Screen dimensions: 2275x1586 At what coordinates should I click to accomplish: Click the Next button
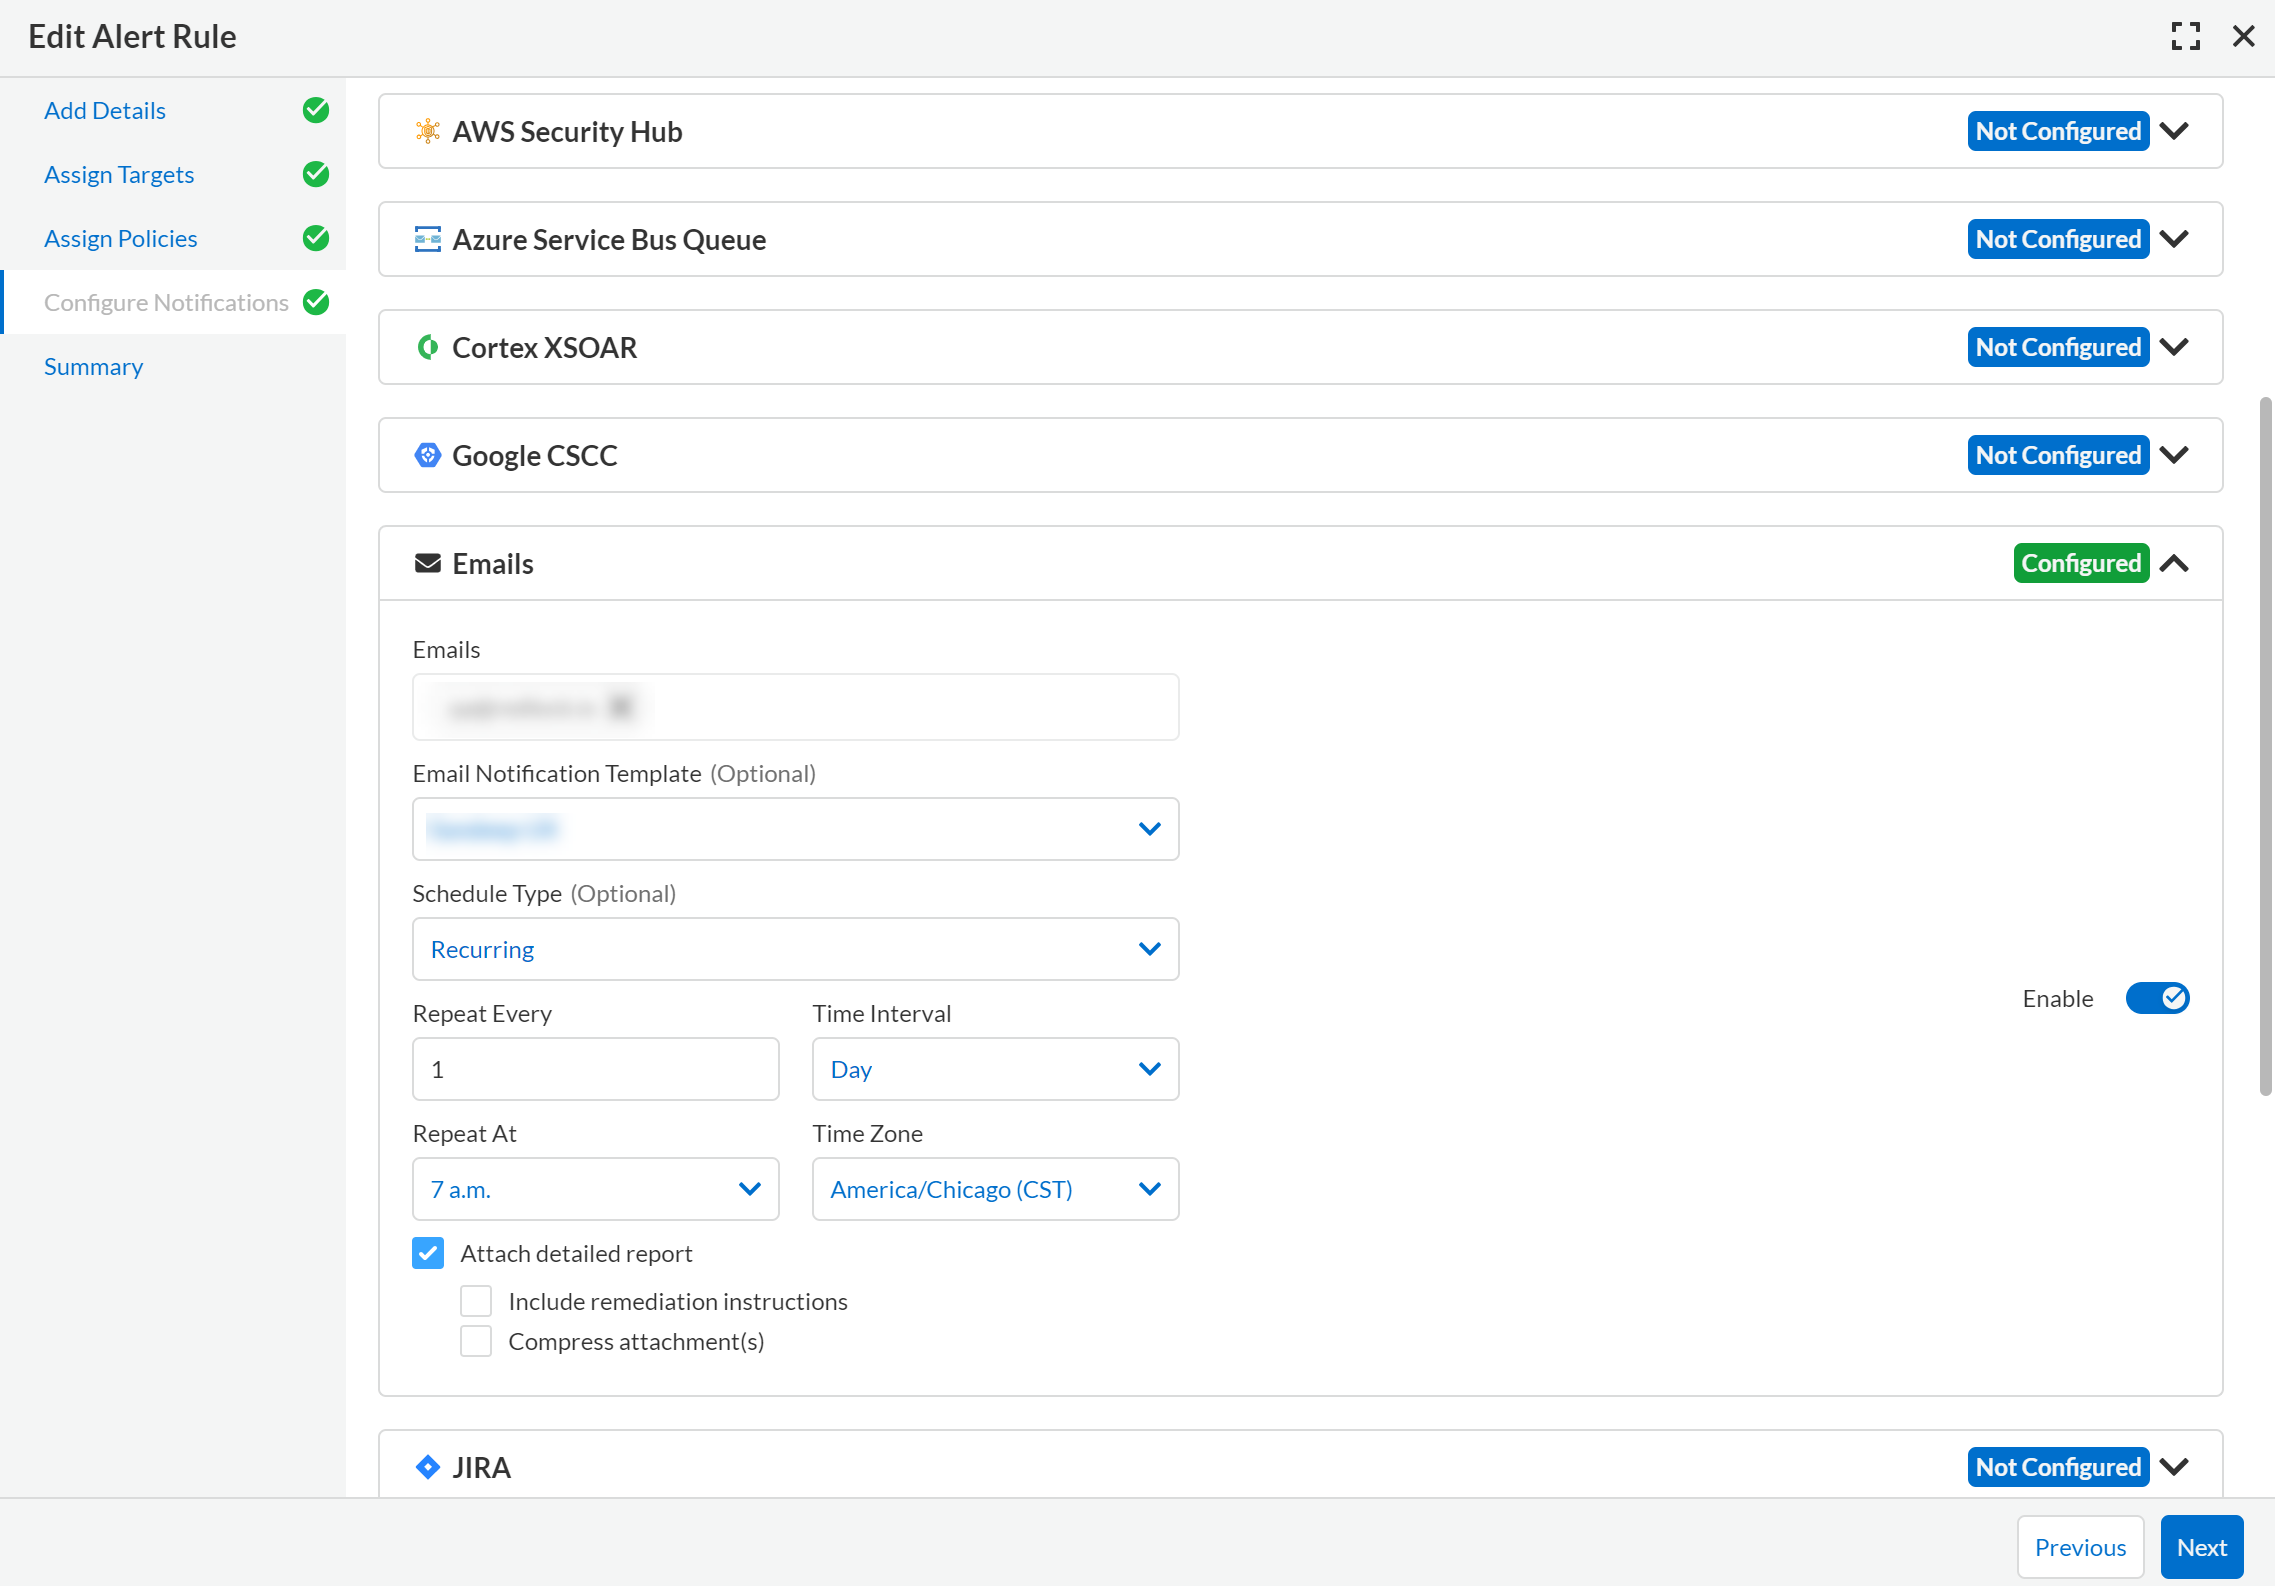pyautogui.click(x=2202, y=1547)
